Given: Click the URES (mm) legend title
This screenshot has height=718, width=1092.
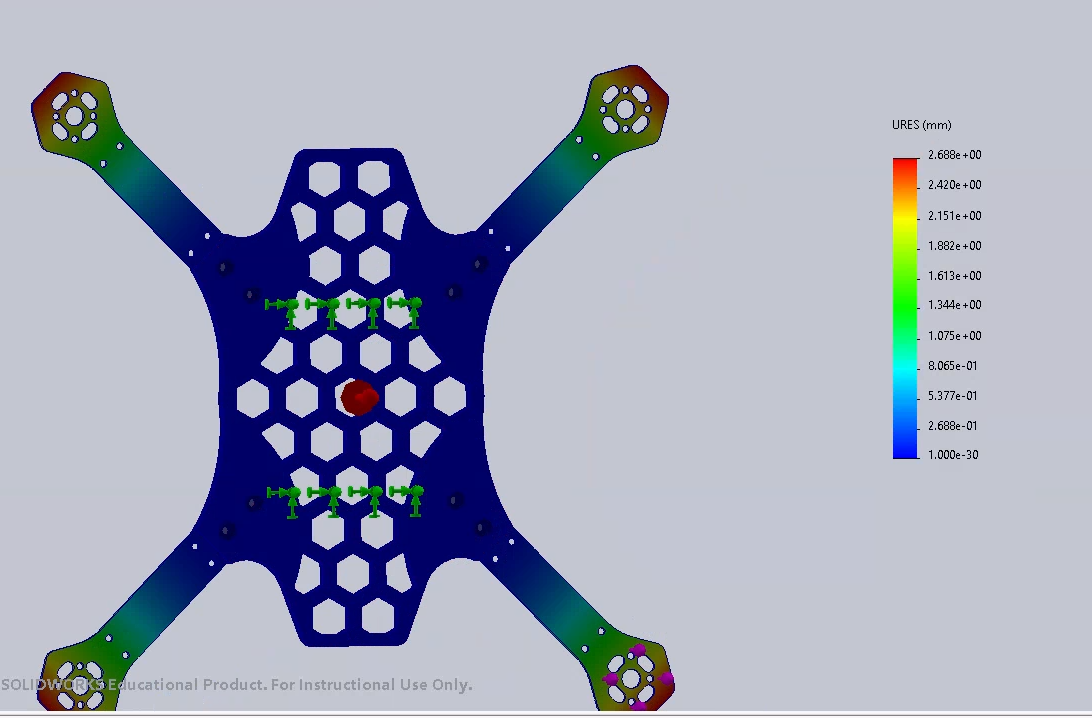Looking at the screenshot, I should click(x=921, y=125).
